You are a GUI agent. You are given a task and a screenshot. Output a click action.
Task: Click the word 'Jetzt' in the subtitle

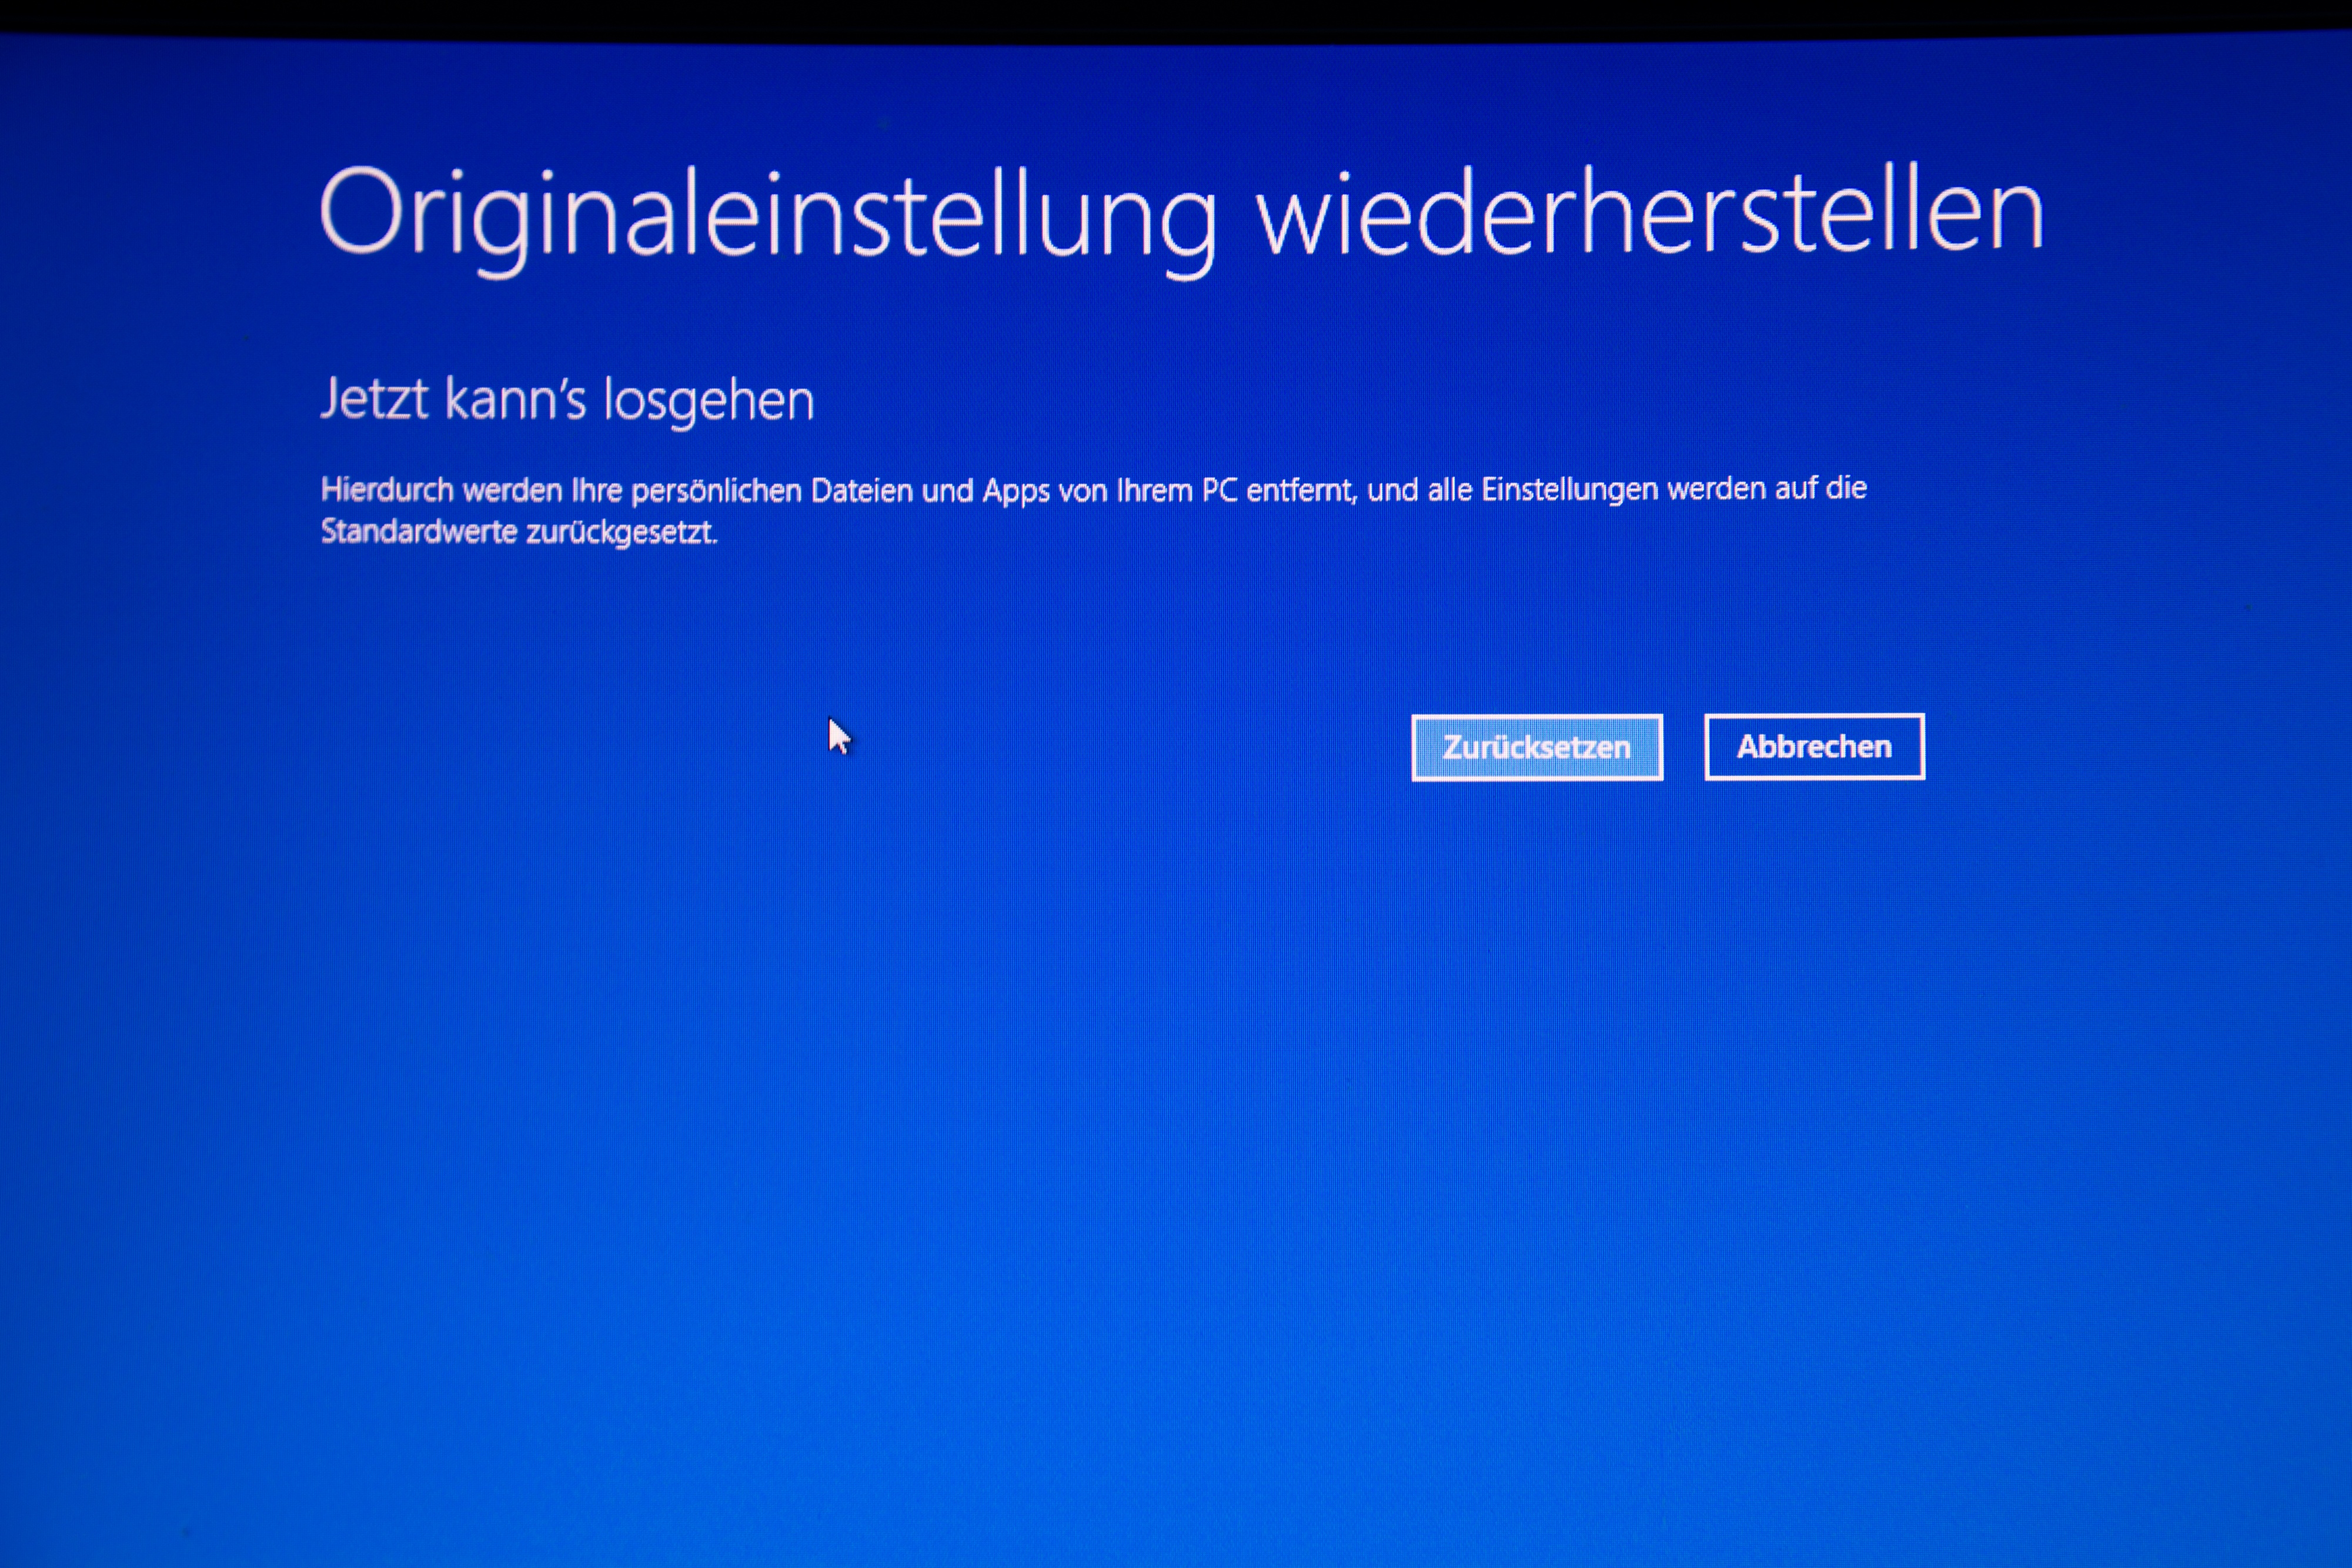coord(375,399)
